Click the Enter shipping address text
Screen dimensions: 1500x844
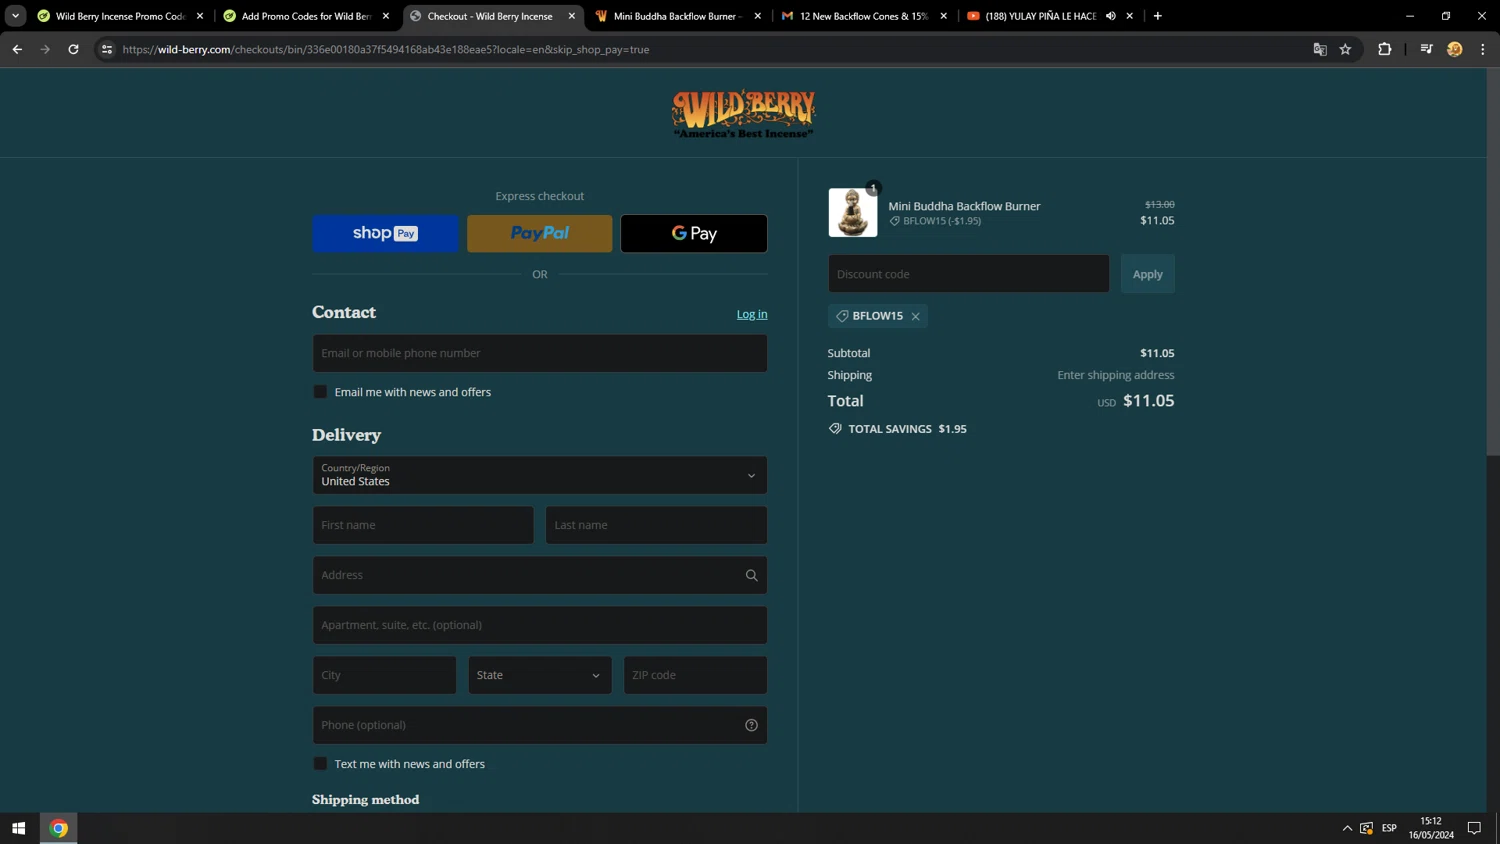point(1115,375)
